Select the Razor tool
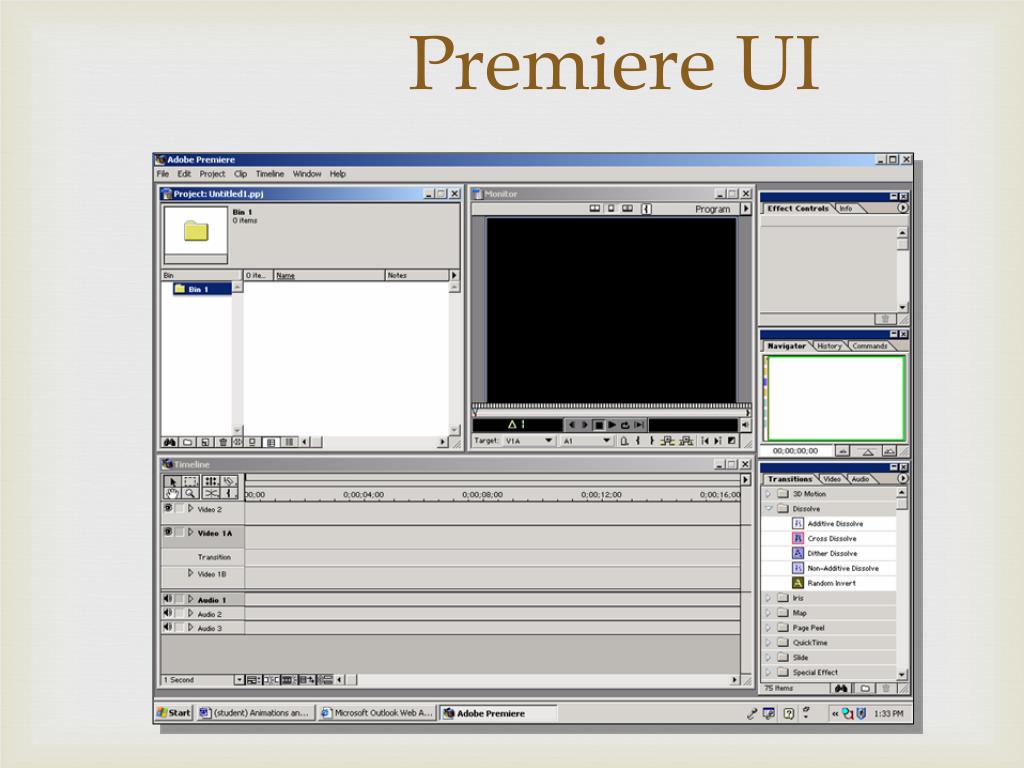 pos(229,482)
